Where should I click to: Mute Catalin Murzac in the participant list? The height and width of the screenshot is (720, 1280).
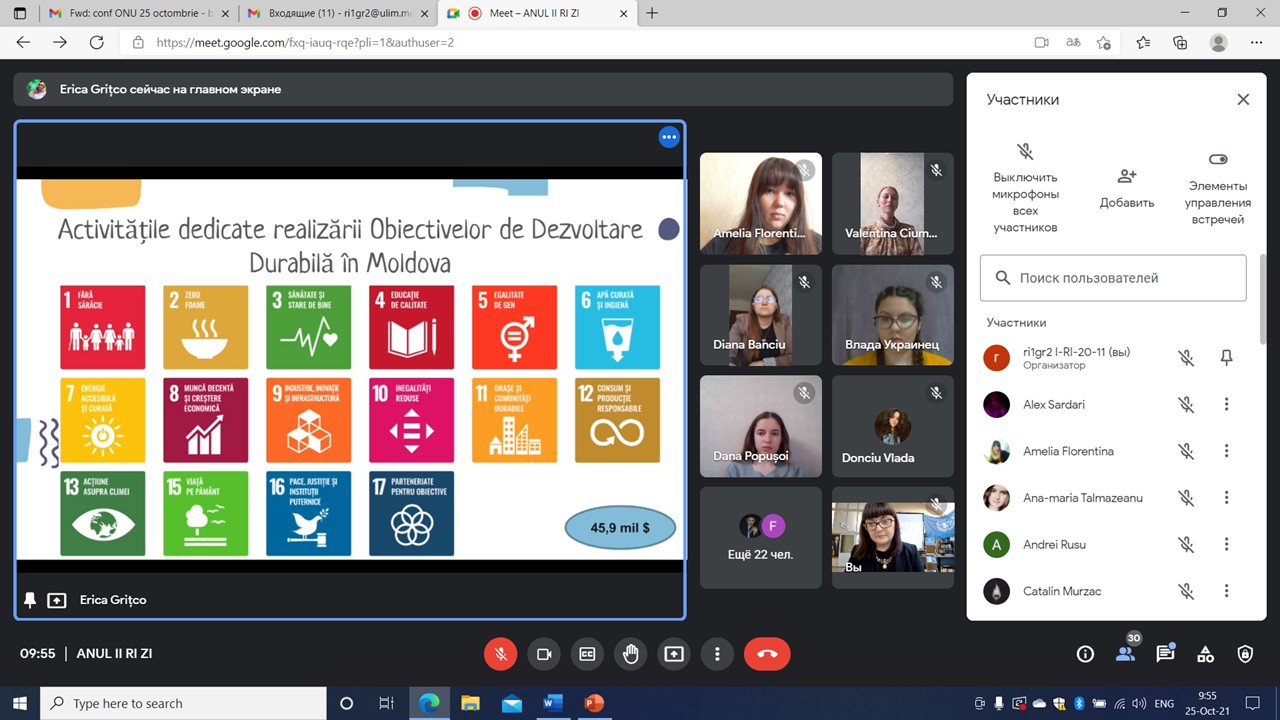point(1186,591)
